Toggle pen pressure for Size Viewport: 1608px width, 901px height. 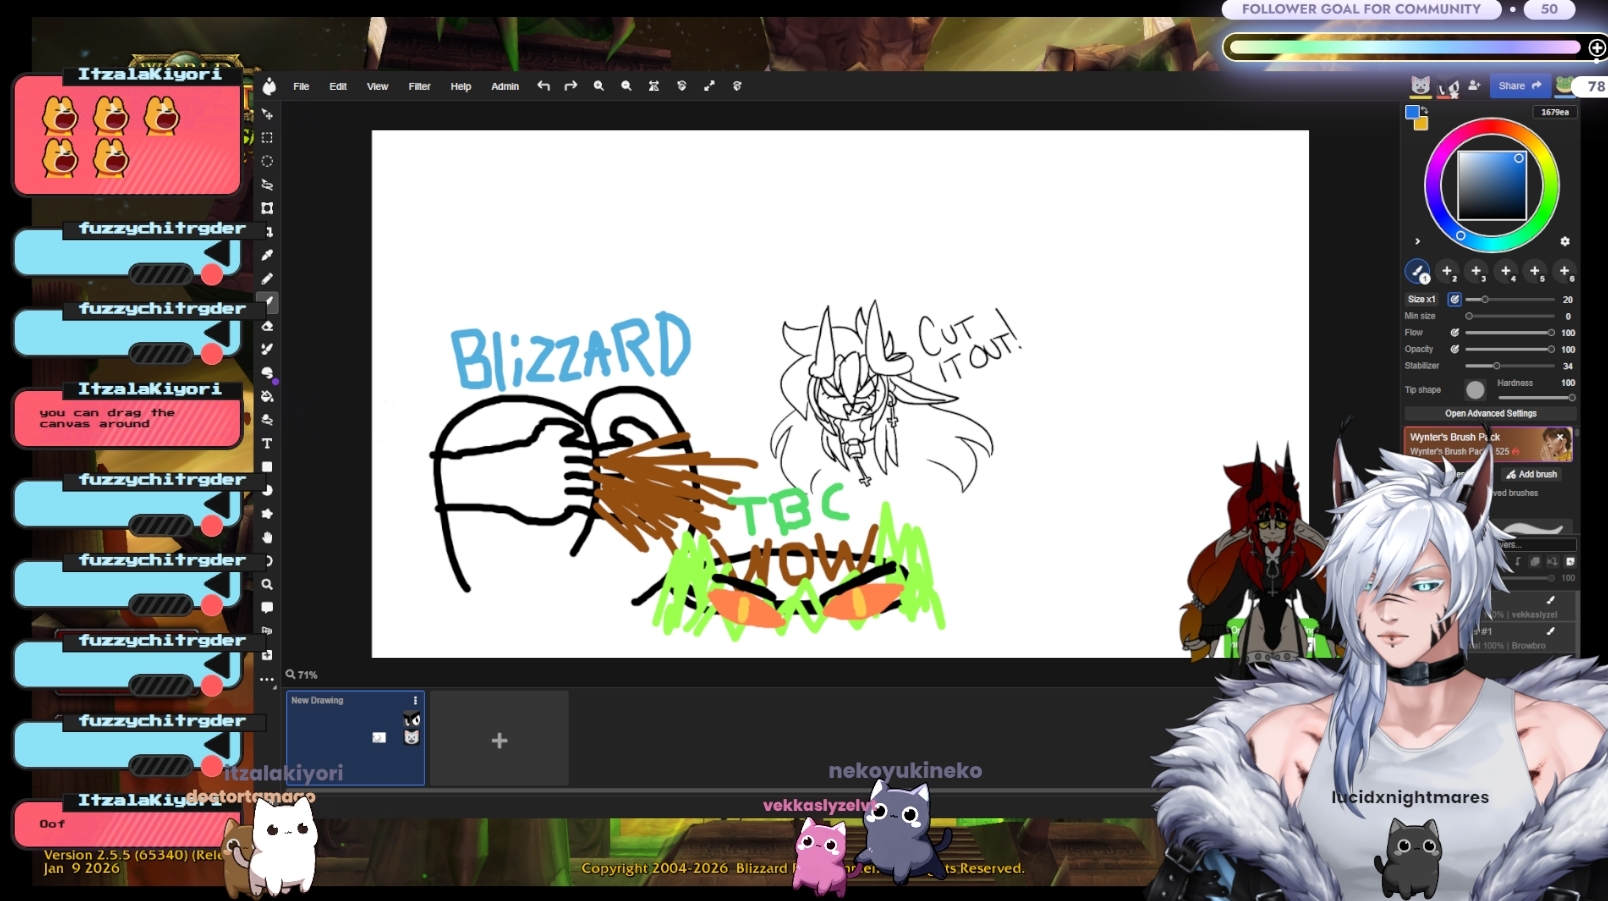tap(1455, 299)
